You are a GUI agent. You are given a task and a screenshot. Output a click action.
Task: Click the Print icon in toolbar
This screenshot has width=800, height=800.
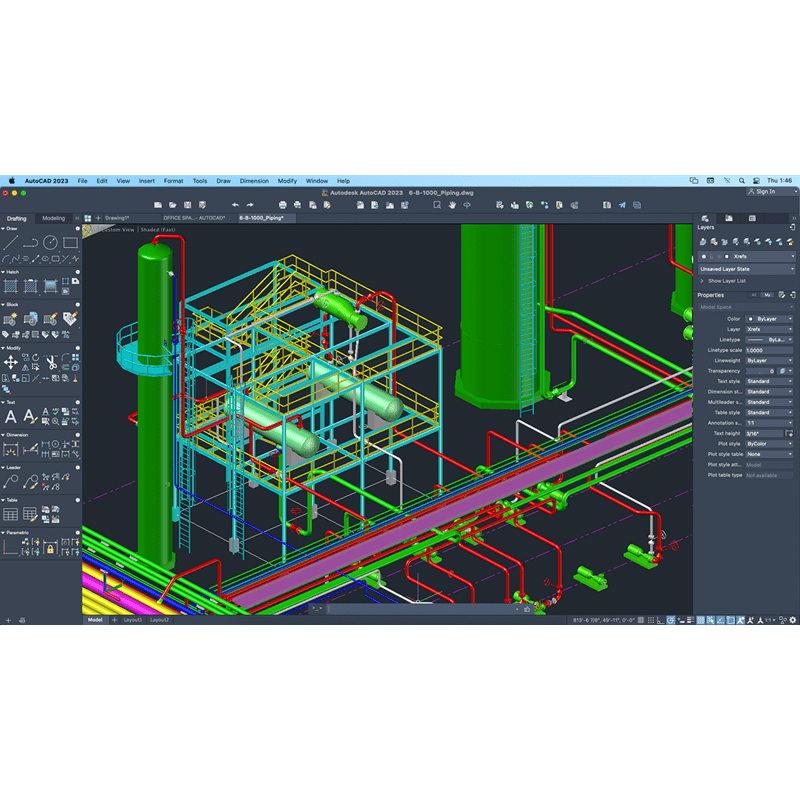point(282,205)
